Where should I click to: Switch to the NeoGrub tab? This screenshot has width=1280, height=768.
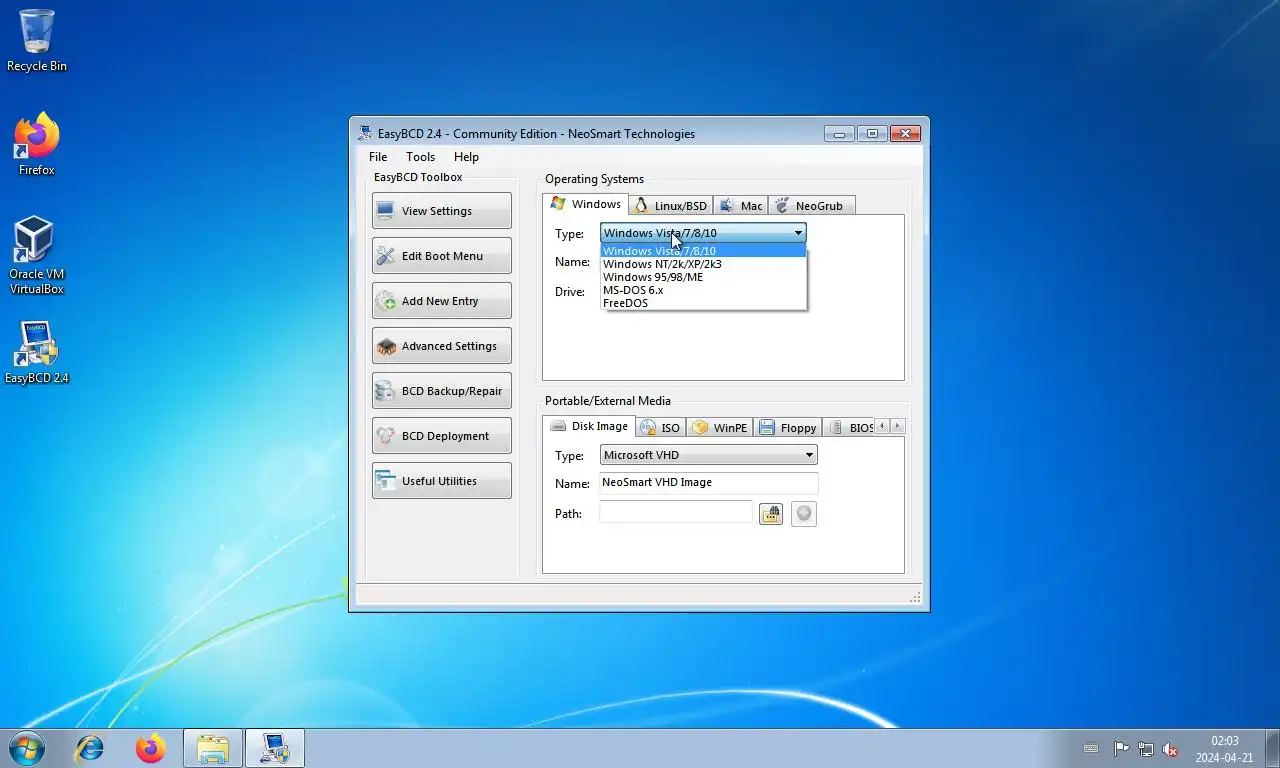click(811, 205)
